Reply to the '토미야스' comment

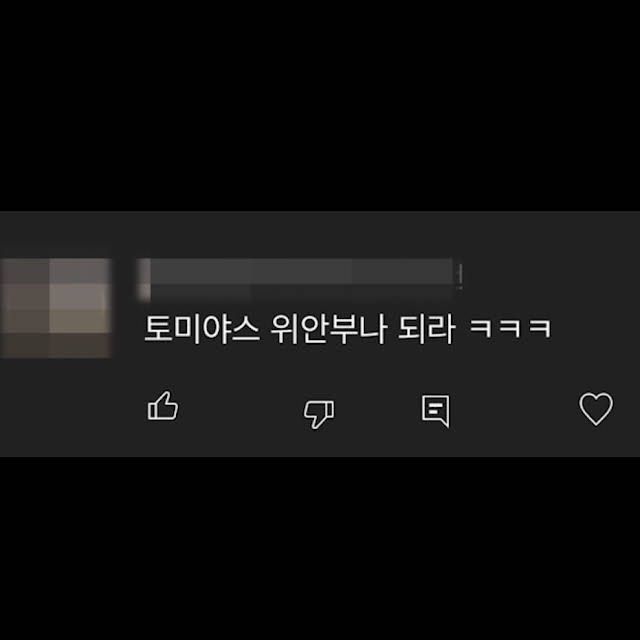pyautogui.click(x=436, y=411)
